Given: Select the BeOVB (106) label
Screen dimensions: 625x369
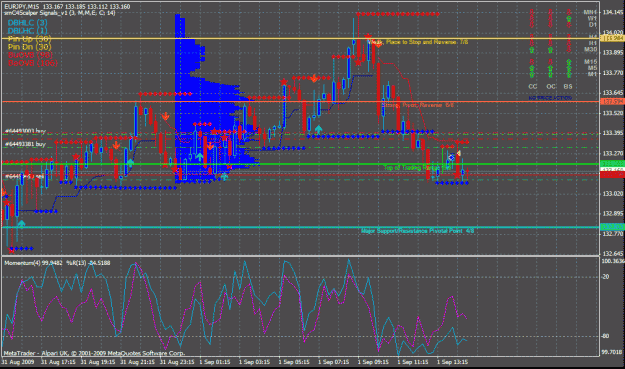Looking at the screenshot, I should pyautogui.click(x=33, y=63).
